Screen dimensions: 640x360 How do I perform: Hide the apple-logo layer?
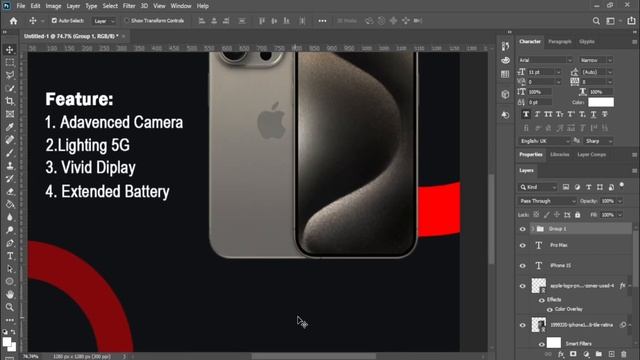tap(522, 286)
